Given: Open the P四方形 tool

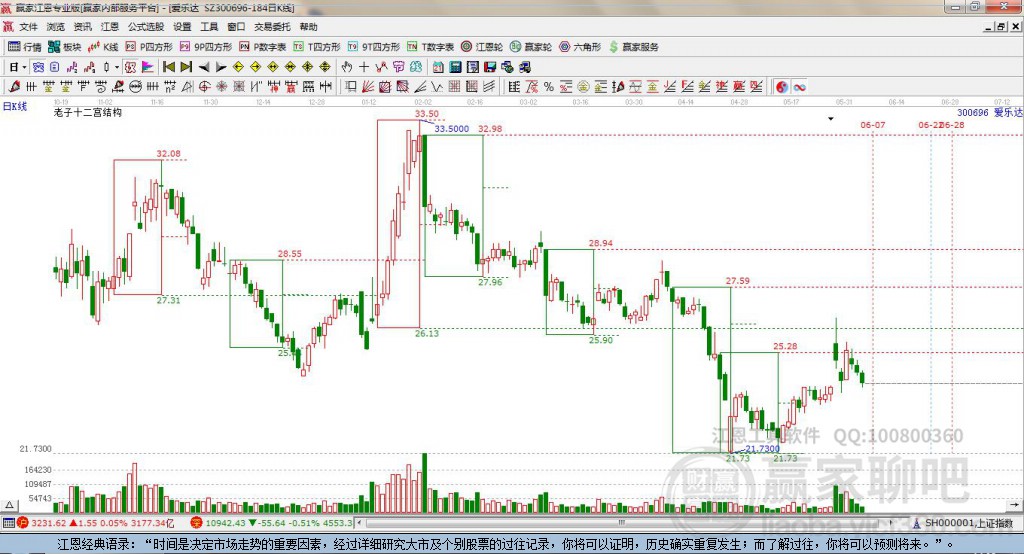Looking at the screenshot, I should pyautogui.click(x=149, y=47).
